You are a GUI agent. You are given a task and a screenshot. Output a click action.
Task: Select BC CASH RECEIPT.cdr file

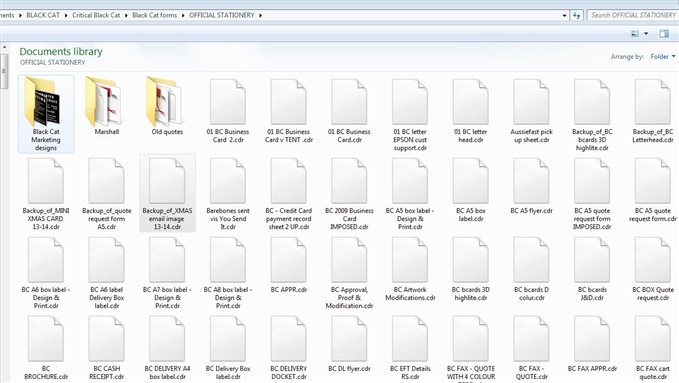click(x=107, y=348)
